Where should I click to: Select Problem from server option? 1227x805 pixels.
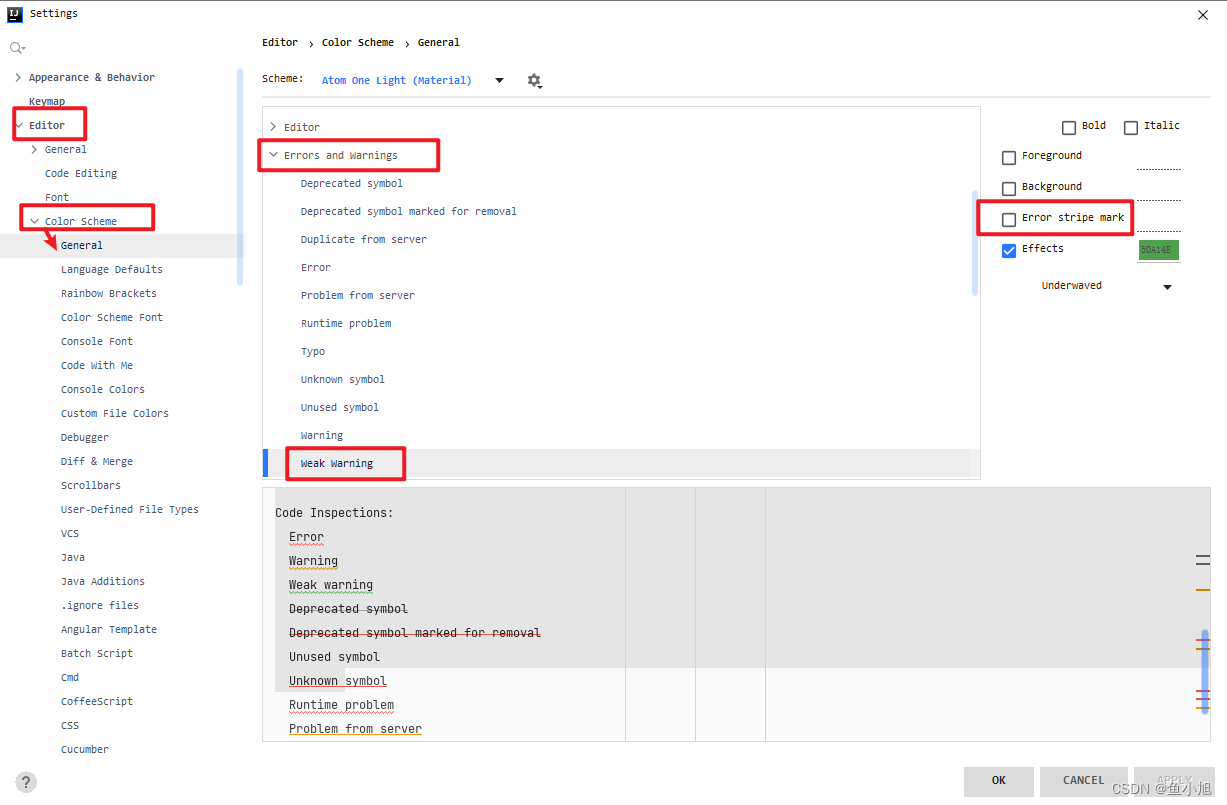coord(358,296)
